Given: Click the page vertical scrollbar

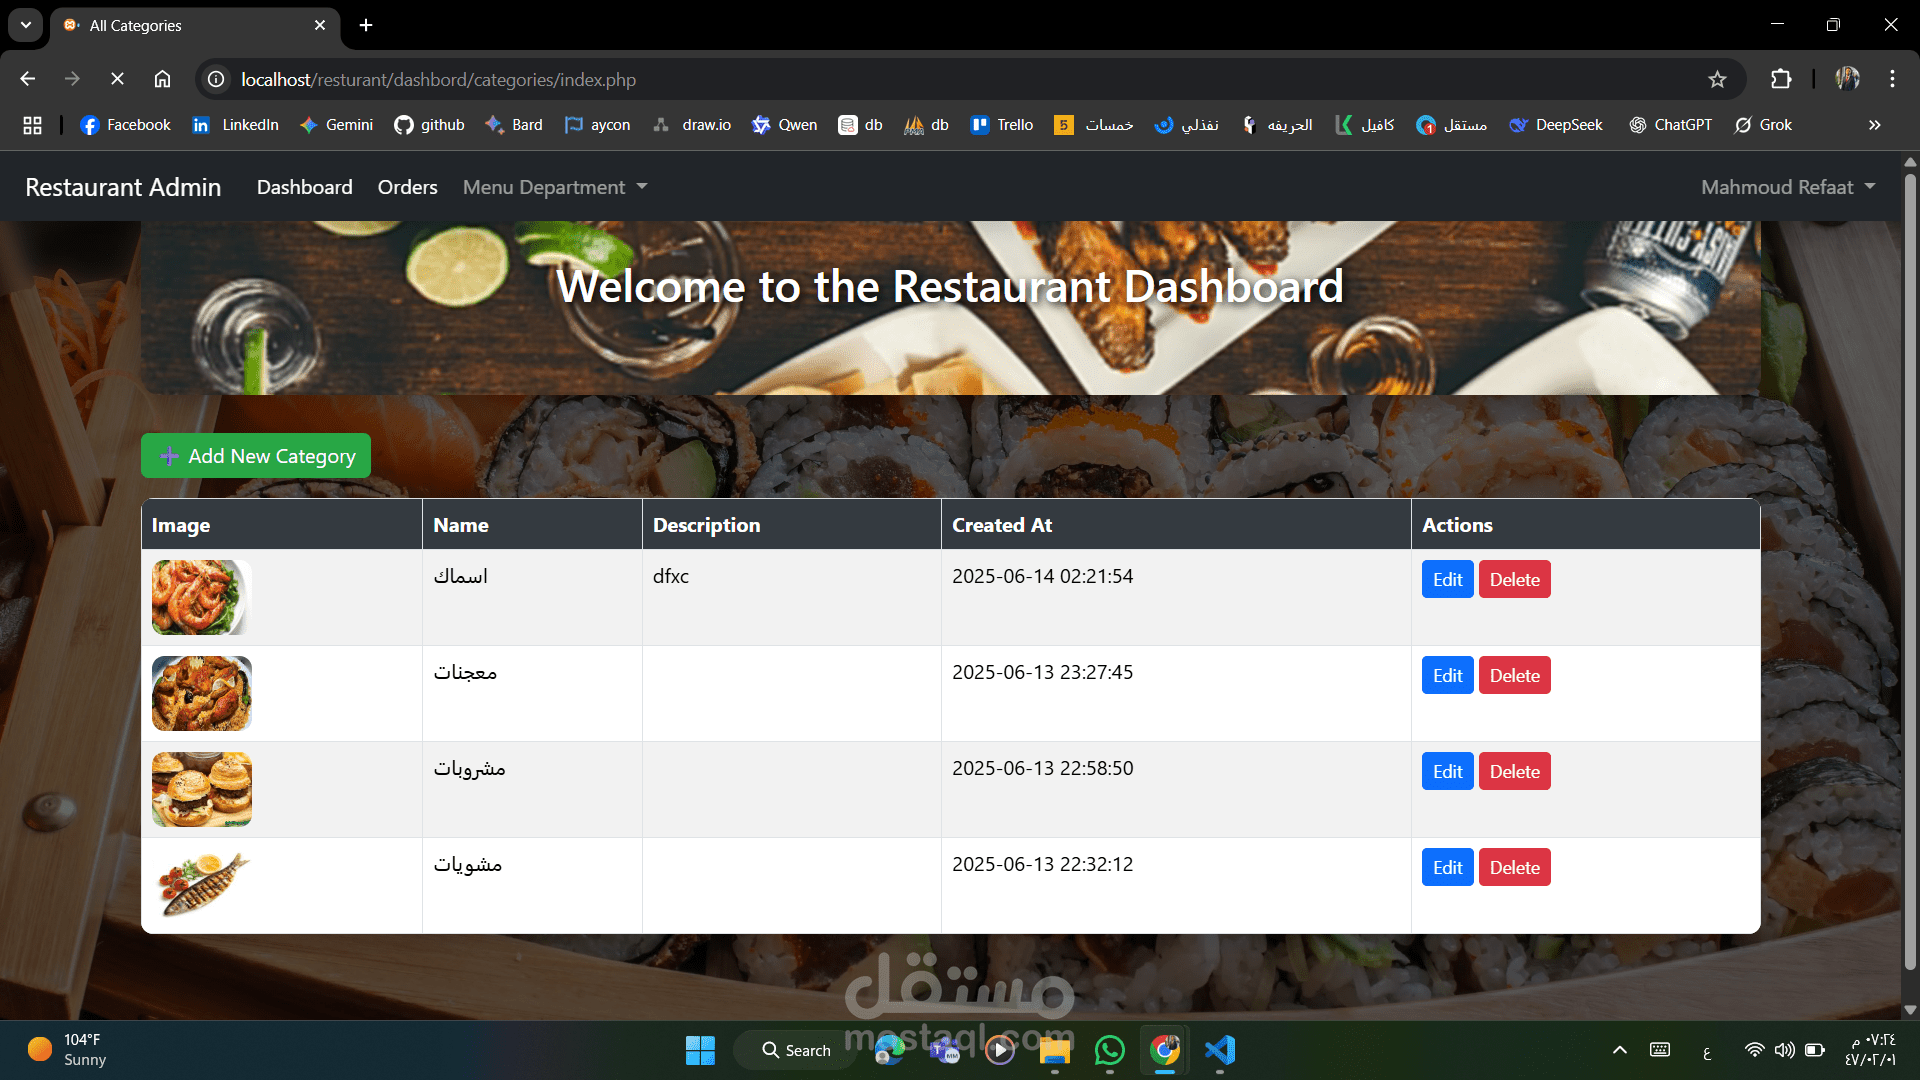Looking at the screenshot, I should tap(1910, 570).
